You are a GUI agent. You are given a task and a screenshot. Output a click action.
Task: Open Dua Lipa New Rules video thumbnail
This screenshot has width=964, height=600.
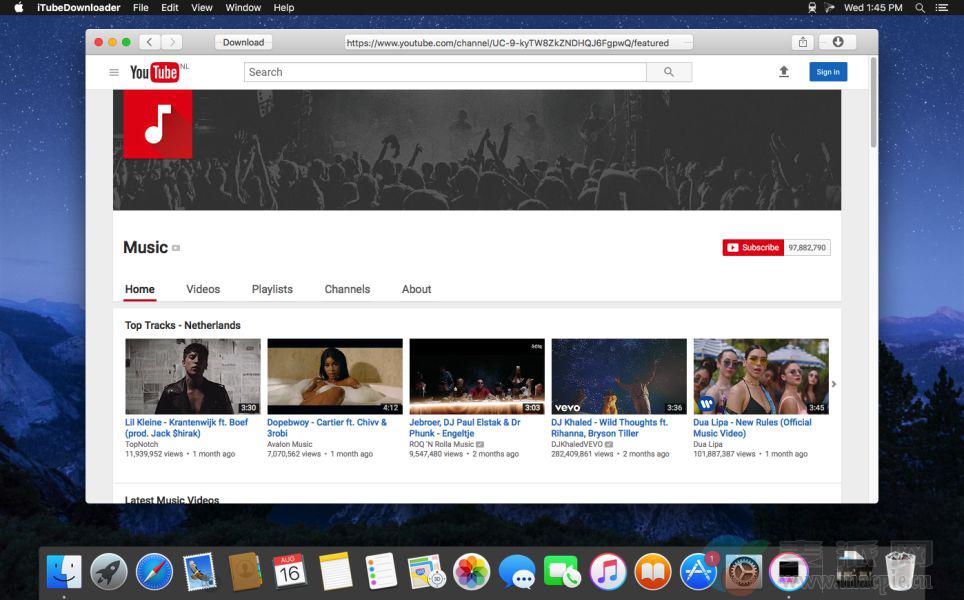coord(761,376)
